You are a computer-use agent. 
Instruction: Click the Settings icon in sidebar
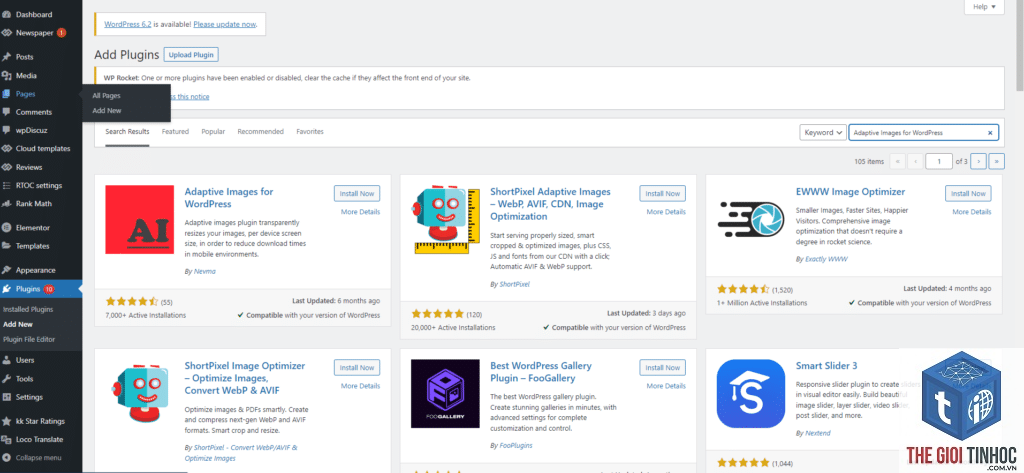pyautogui.click(x=7, y=397)
